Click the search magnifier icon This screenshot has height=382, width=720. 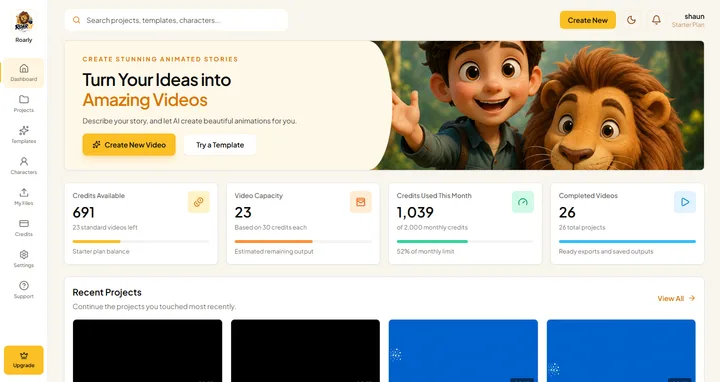pyautogui.click(x=77, y=20)
